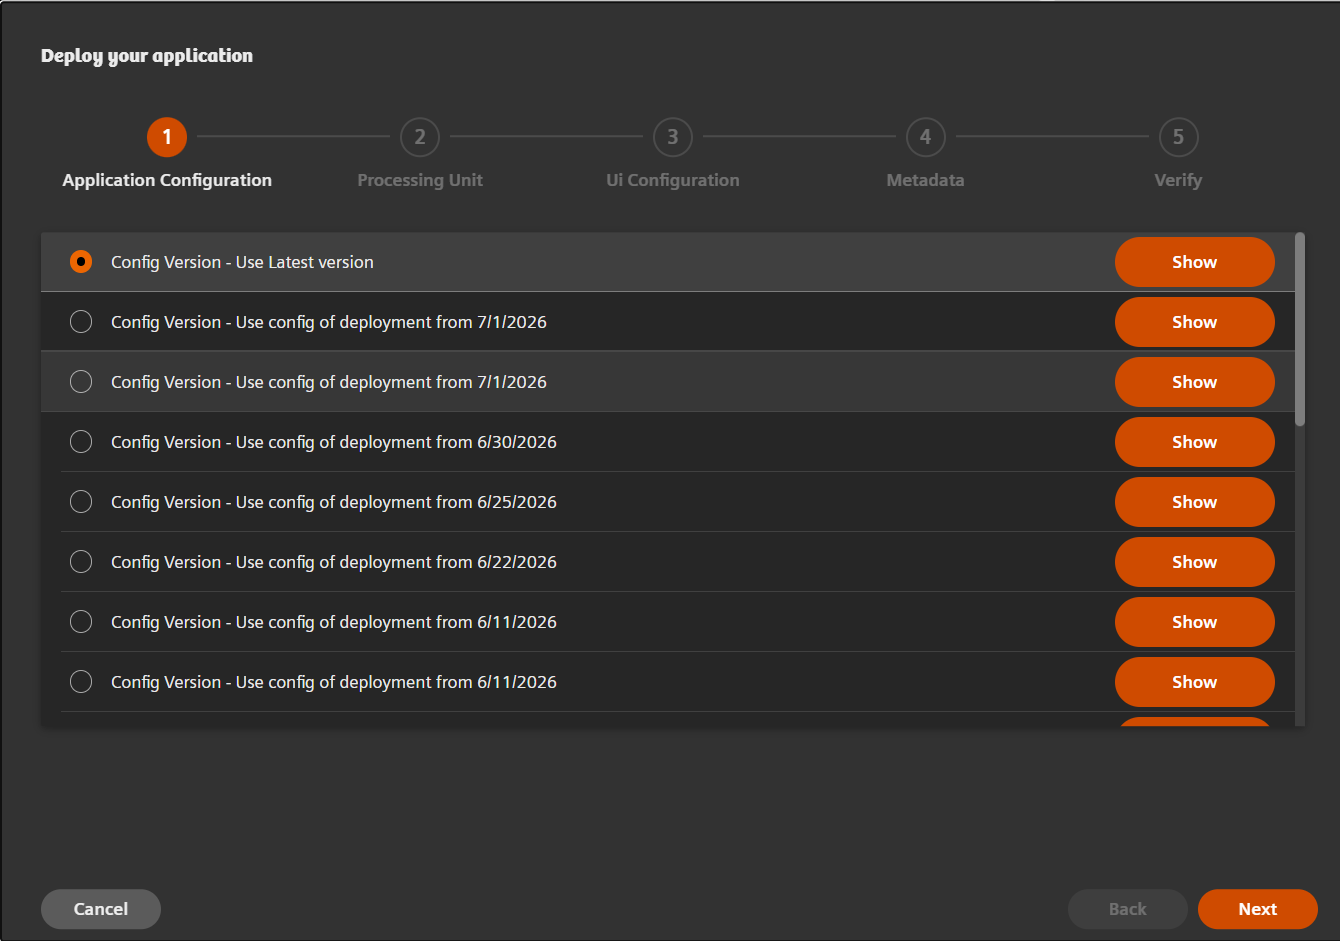The height and width of the screenshot is (941, 1340).
Task: Click Show for the 6/25/2026 deployment
Action: [1194, 502]
